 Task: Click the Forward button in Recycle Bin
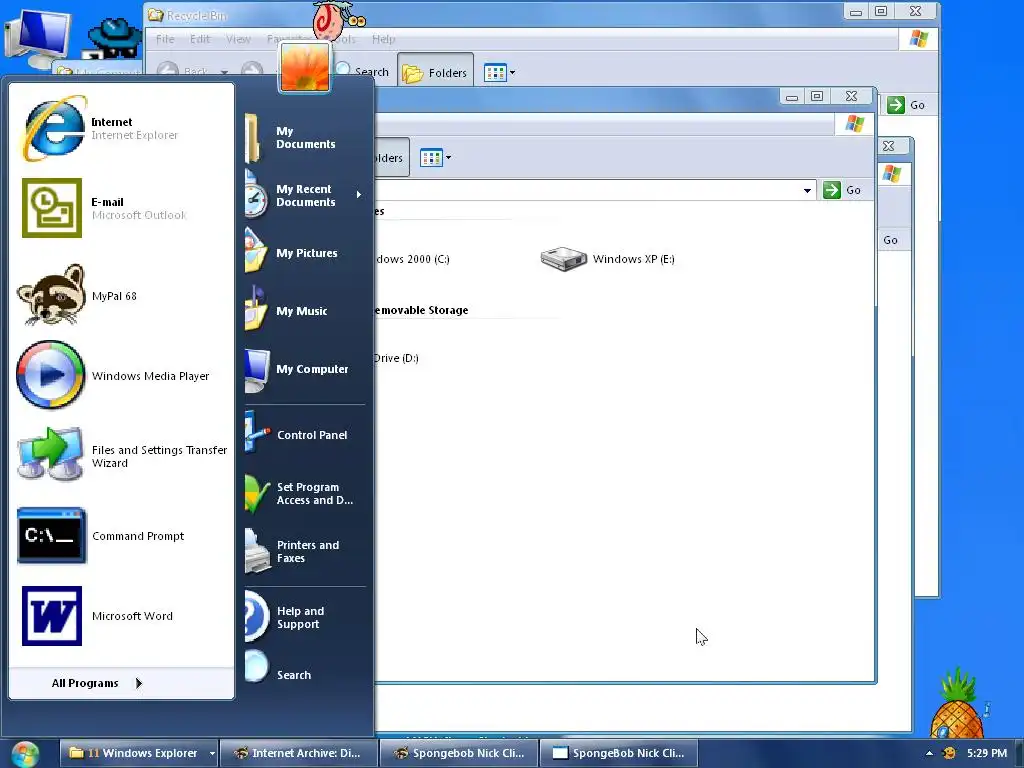click(252, 72)
